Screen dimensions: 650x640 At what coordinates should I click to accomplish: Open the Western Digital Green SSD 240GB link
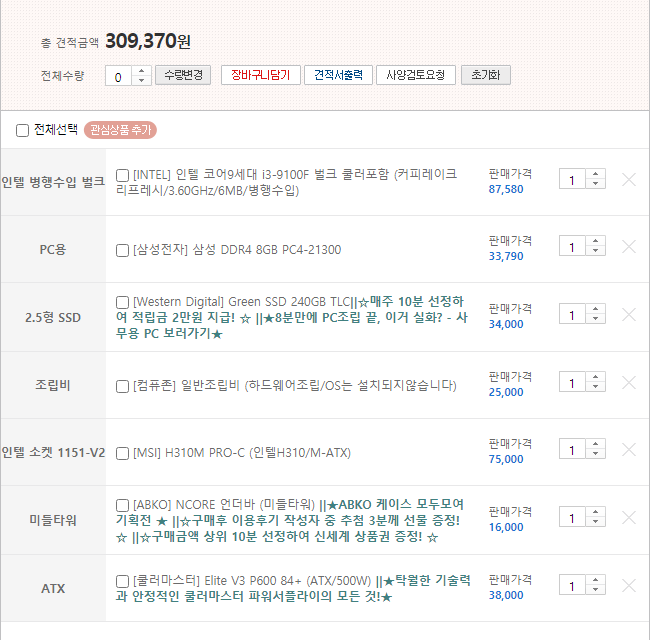(292, 317)
